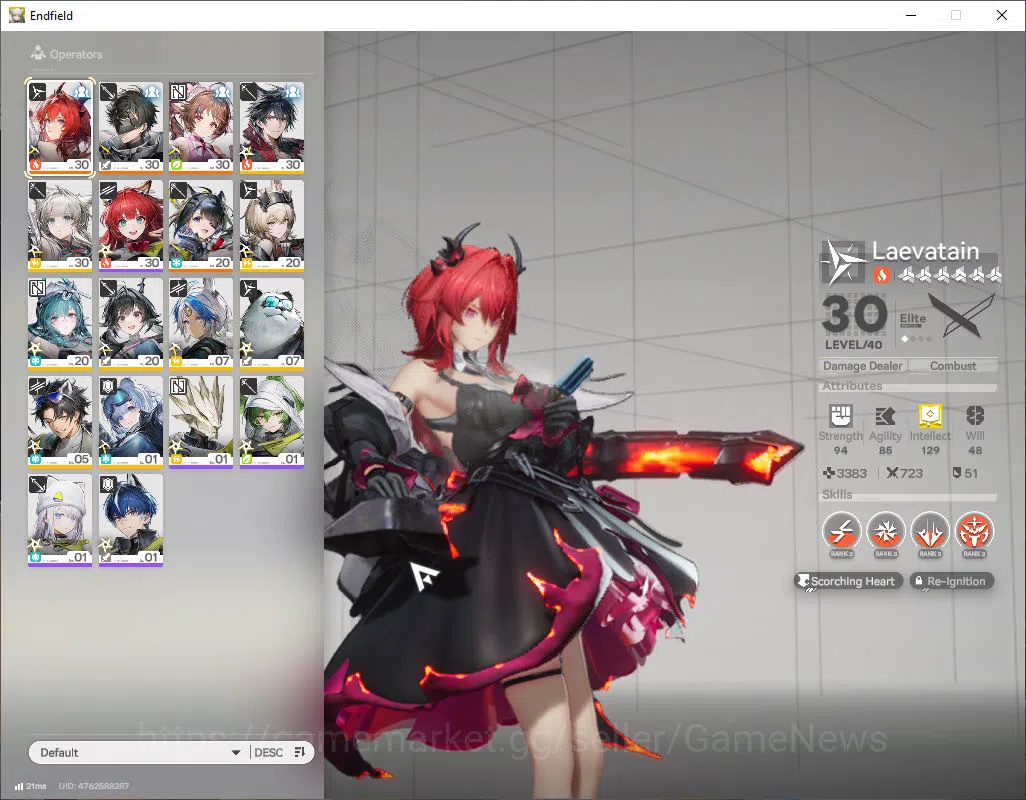The height and width of the screenshot is (800, 1026).
Task: Click the Will brain attribute icon
Action: tap(975, 416)
